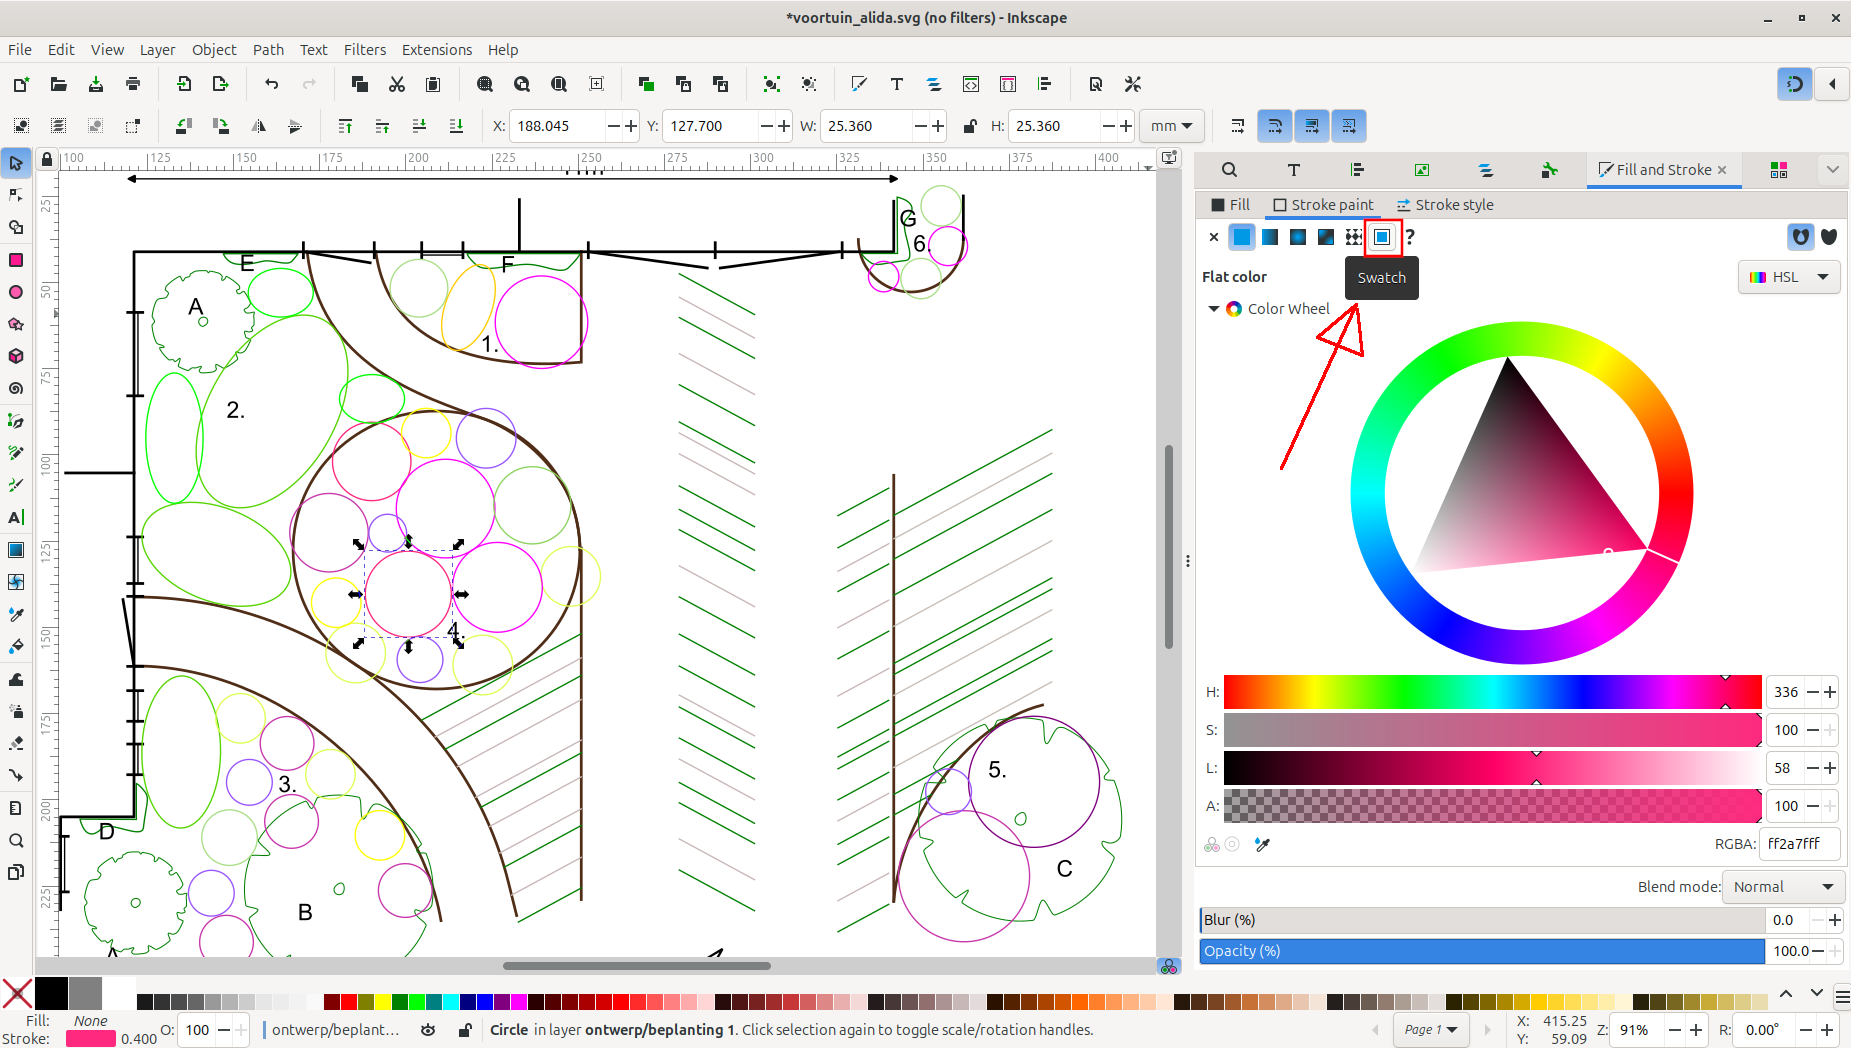Image resolution: width=1851 pixels, height=1048 pixels.
Task: Increase the Hue value with plus
Action: click(1830, 692)
